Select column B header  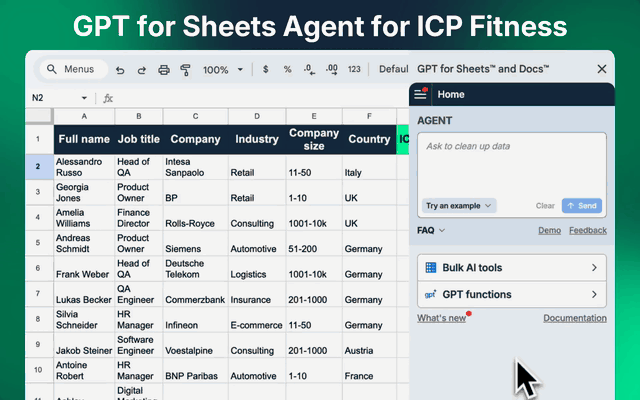tap(139, 116)
